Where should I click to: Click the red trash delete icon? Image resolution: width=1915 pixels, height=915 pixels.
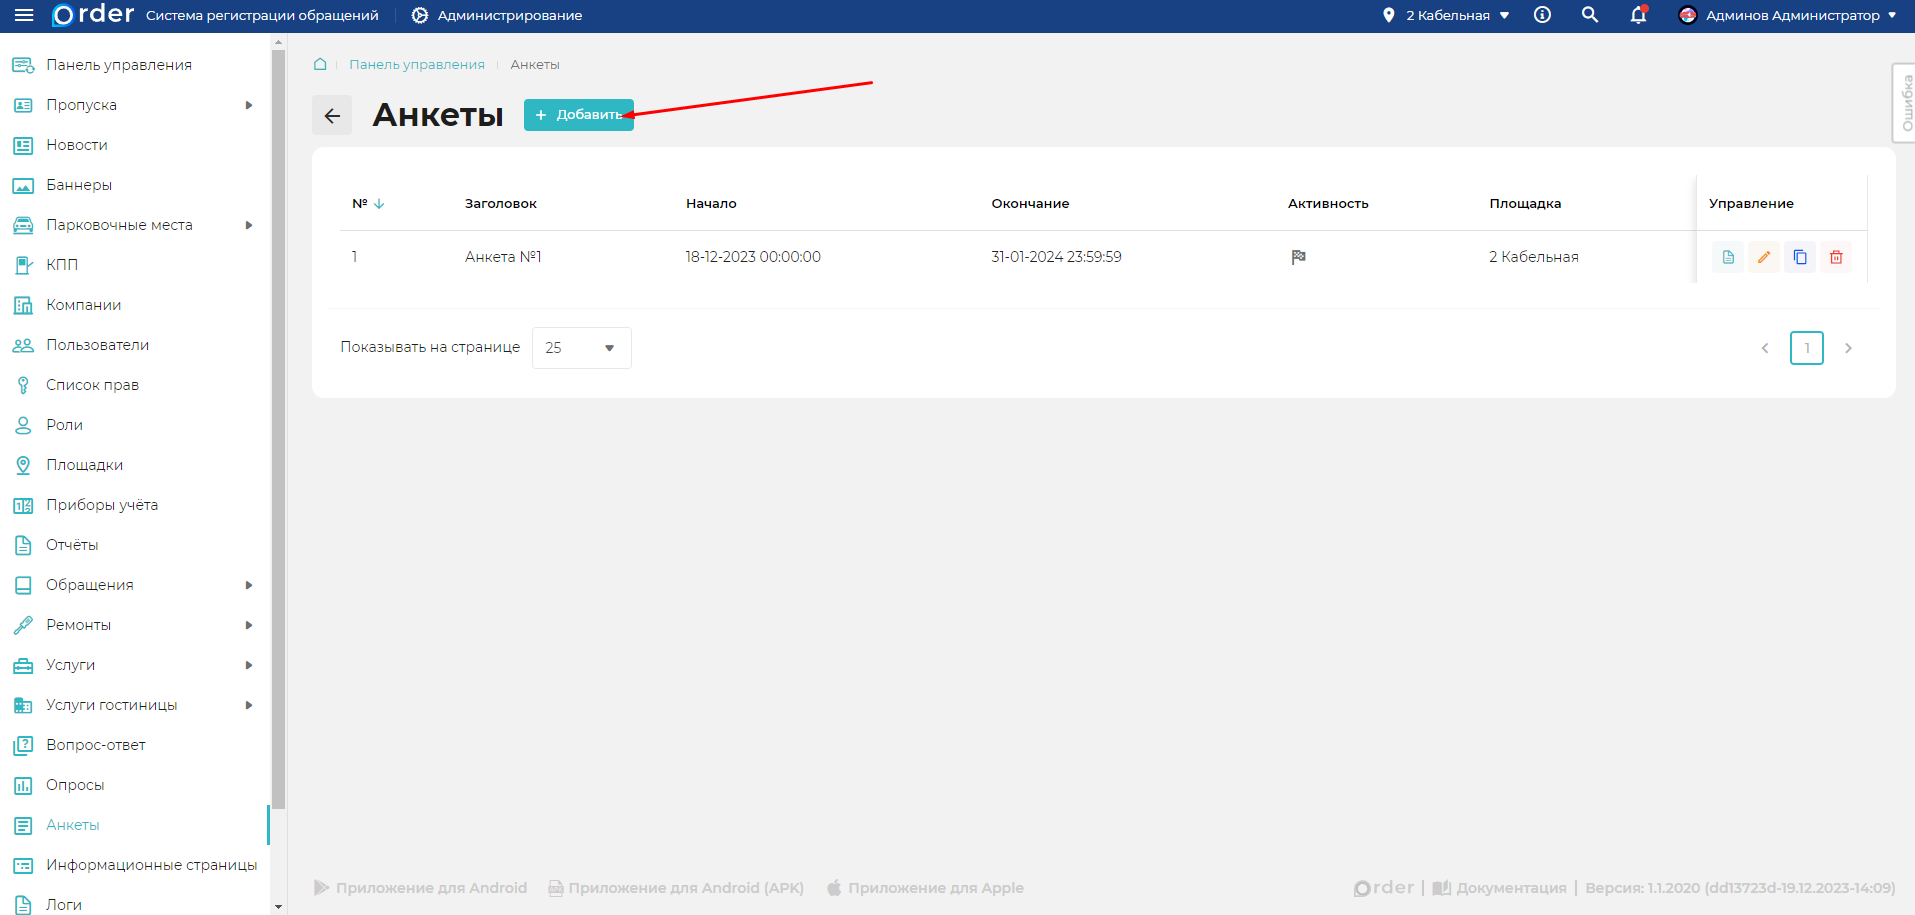click(1835, 257)
